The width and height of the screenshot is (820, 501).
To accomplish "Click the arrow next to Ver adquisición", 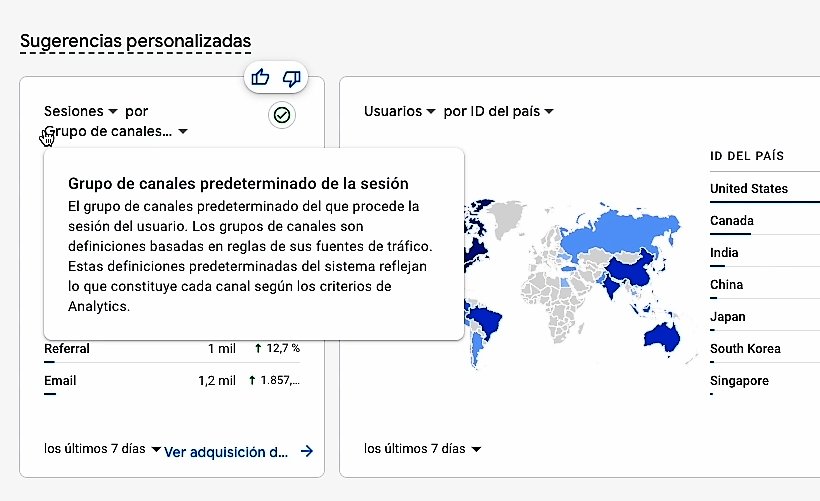I will (307, 451).
